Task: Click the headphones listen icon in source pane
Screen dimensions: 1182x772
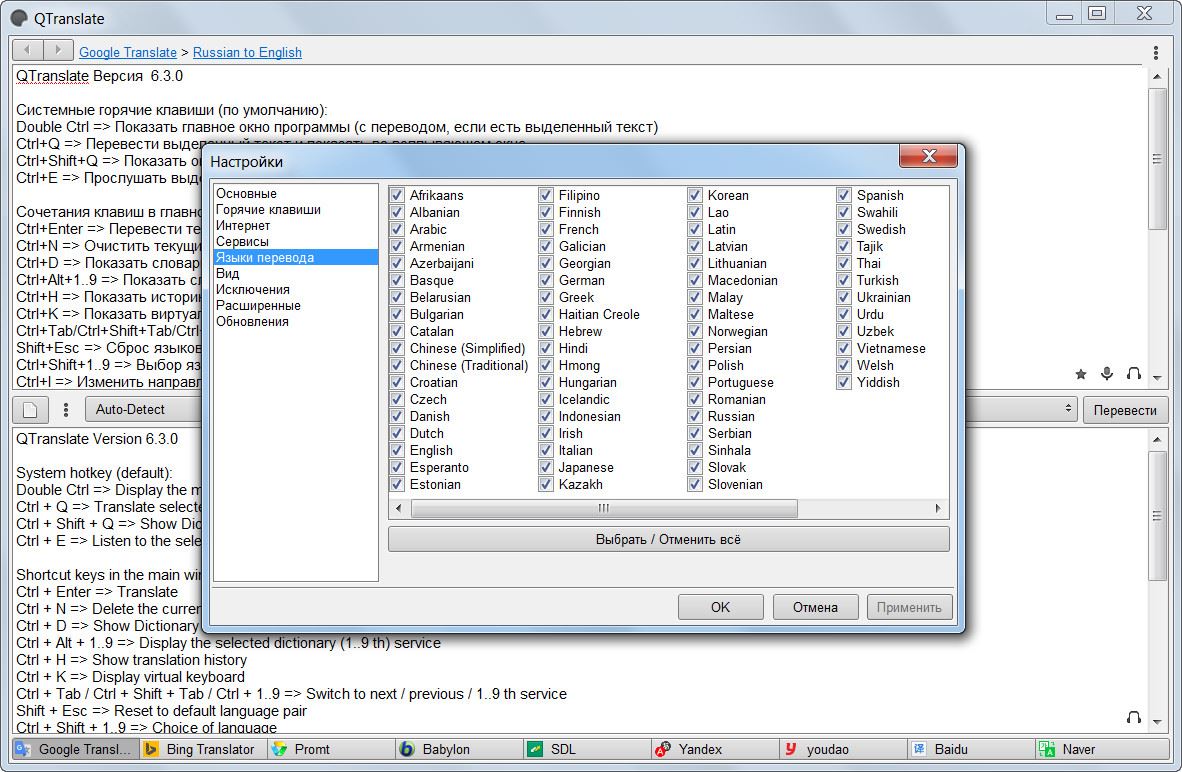Action: coord(1133,373)
